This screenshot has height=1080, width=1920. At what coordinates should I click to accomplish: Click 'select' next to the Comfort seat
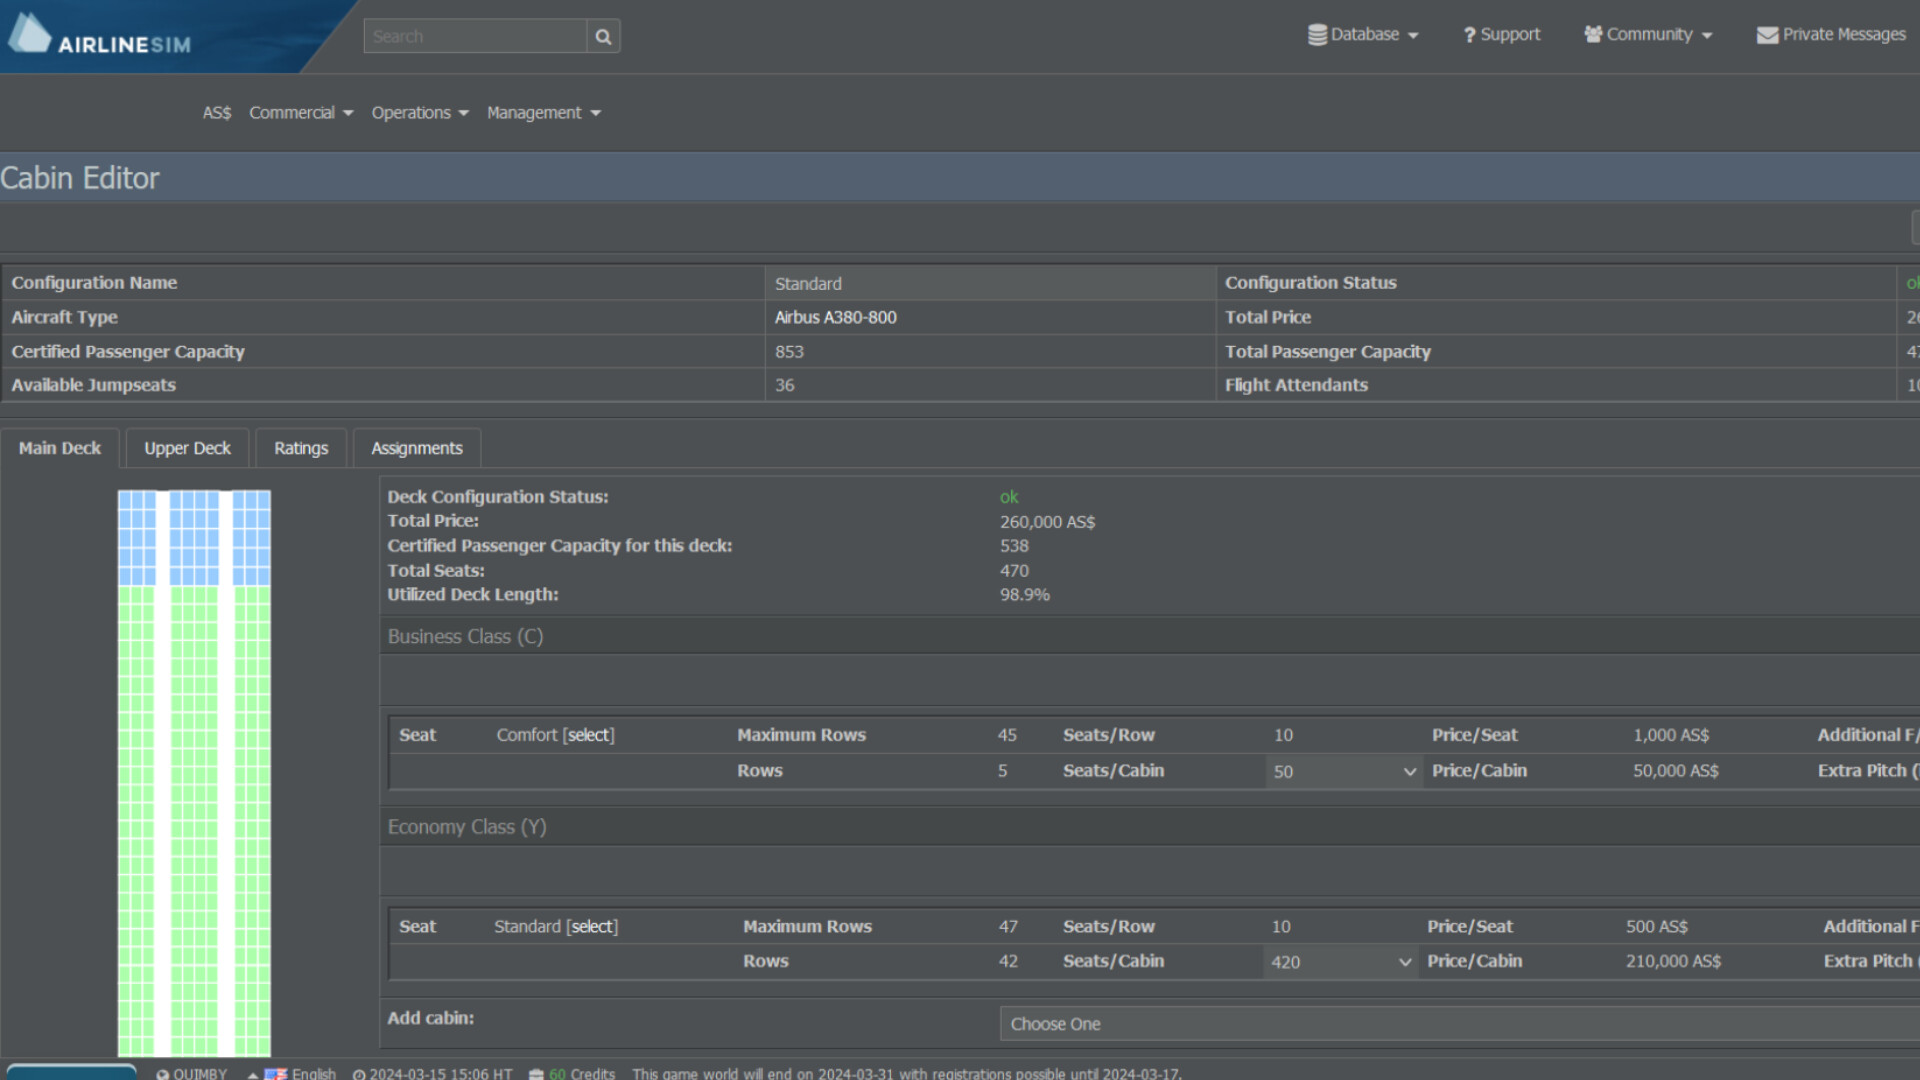(589, 734)
